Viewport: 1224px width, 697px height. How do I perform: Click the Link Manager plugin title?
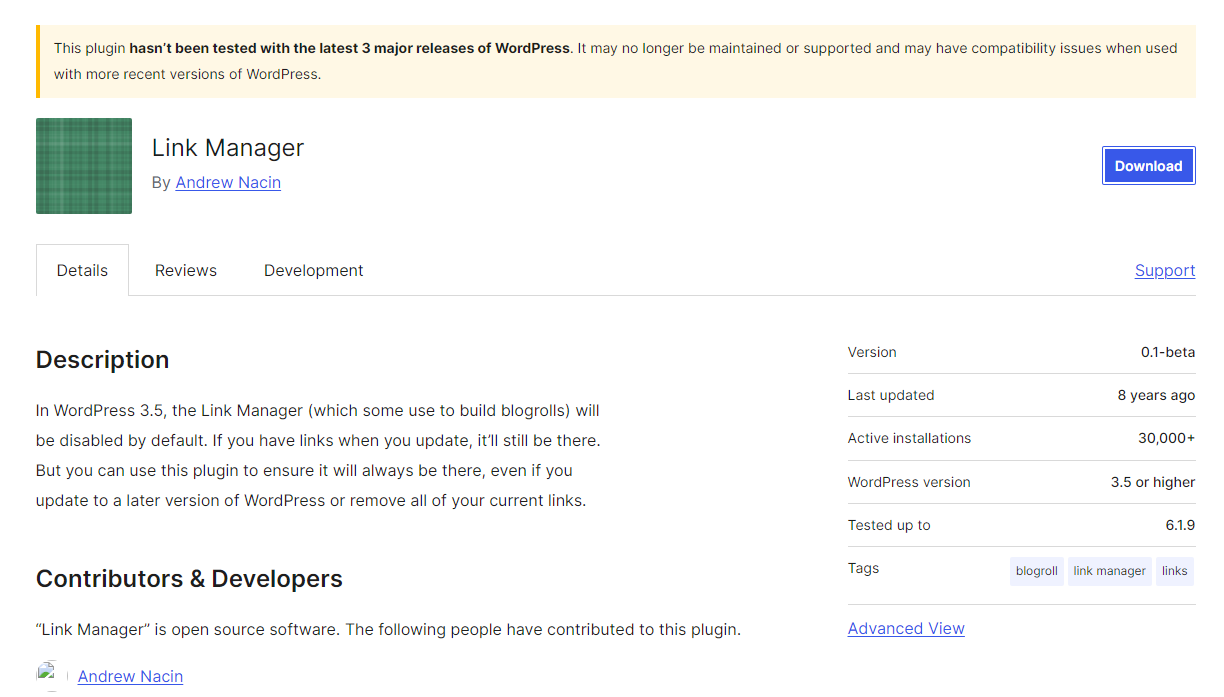pyautogui.click(x=228, y=148)
